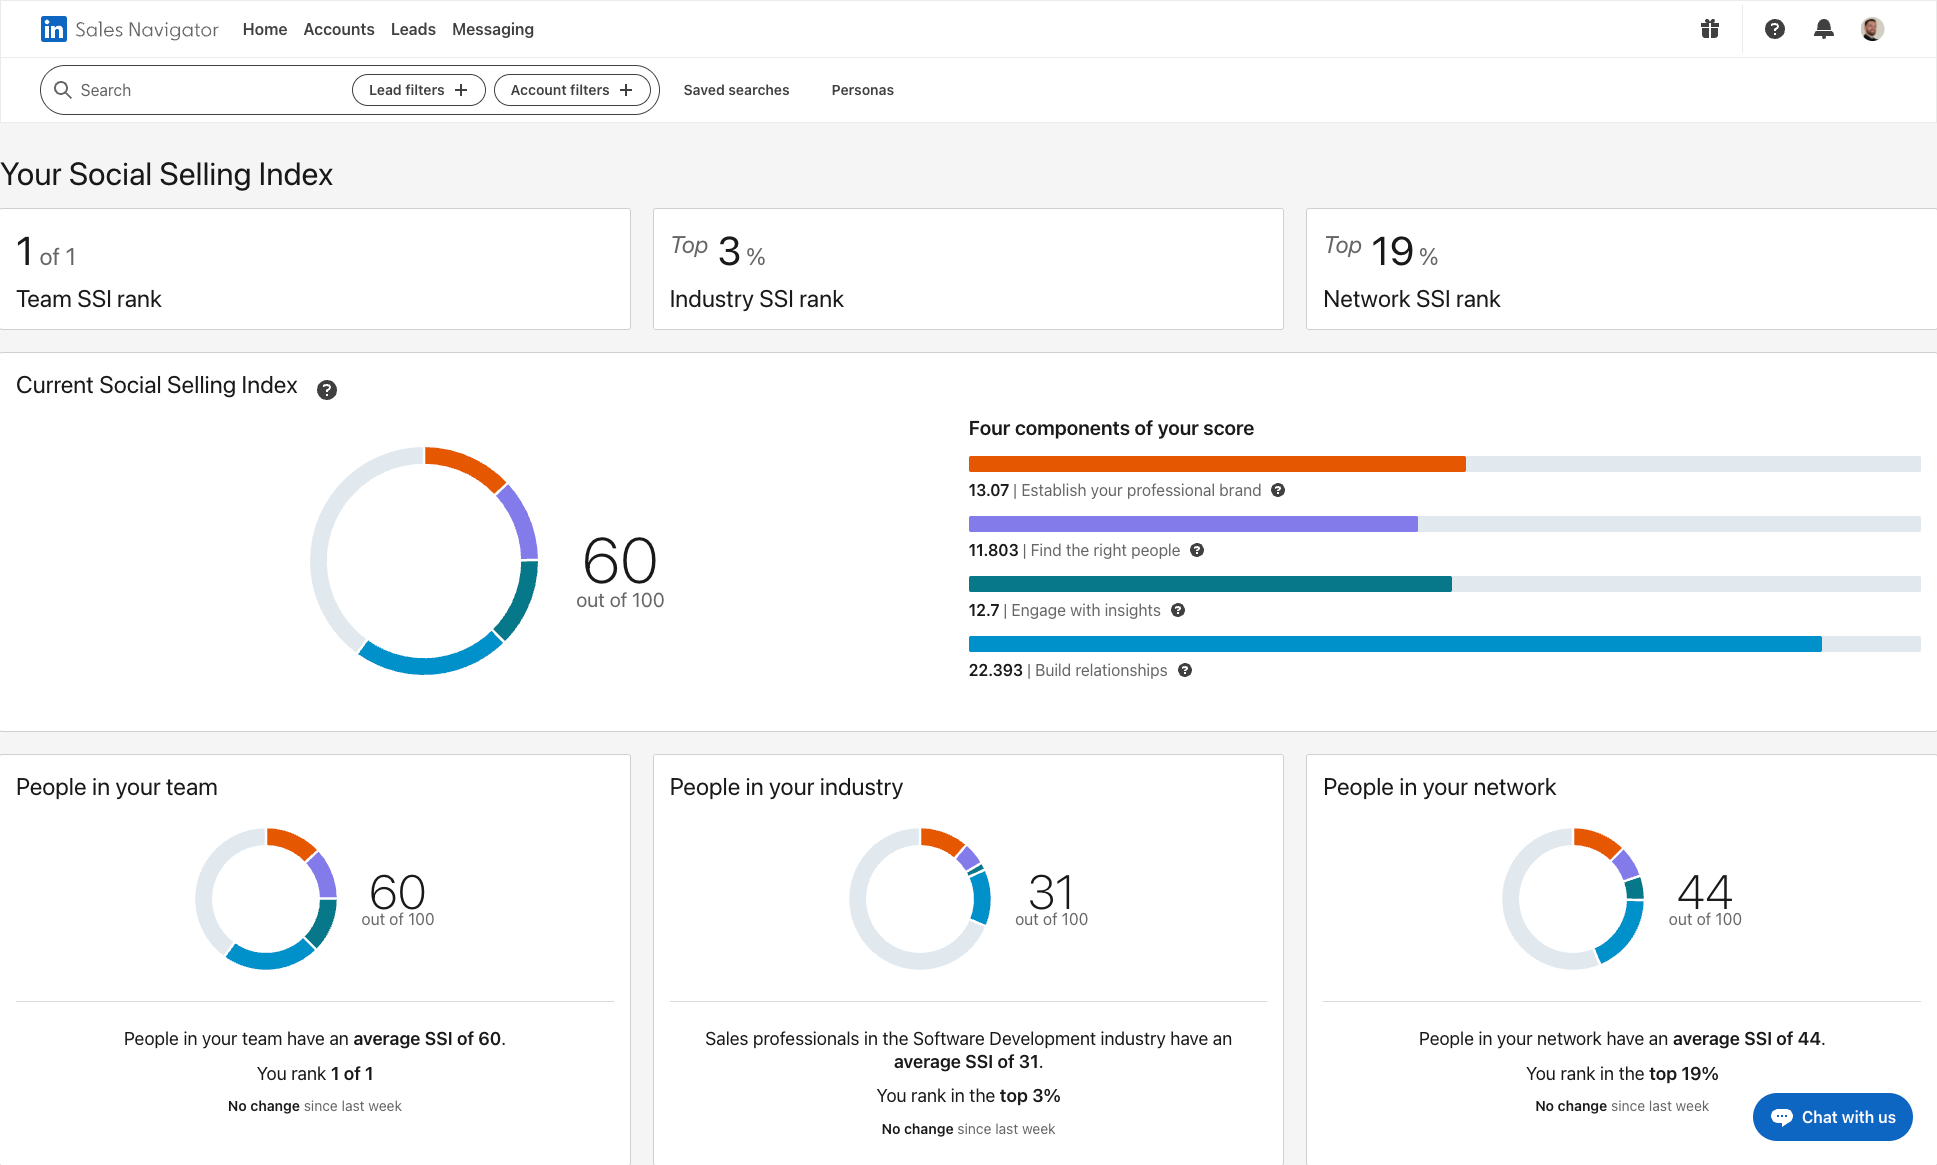Click info icon for Engage with insights
The width and height of the screenshot is (1937, 1165).
coord(1178,610)
